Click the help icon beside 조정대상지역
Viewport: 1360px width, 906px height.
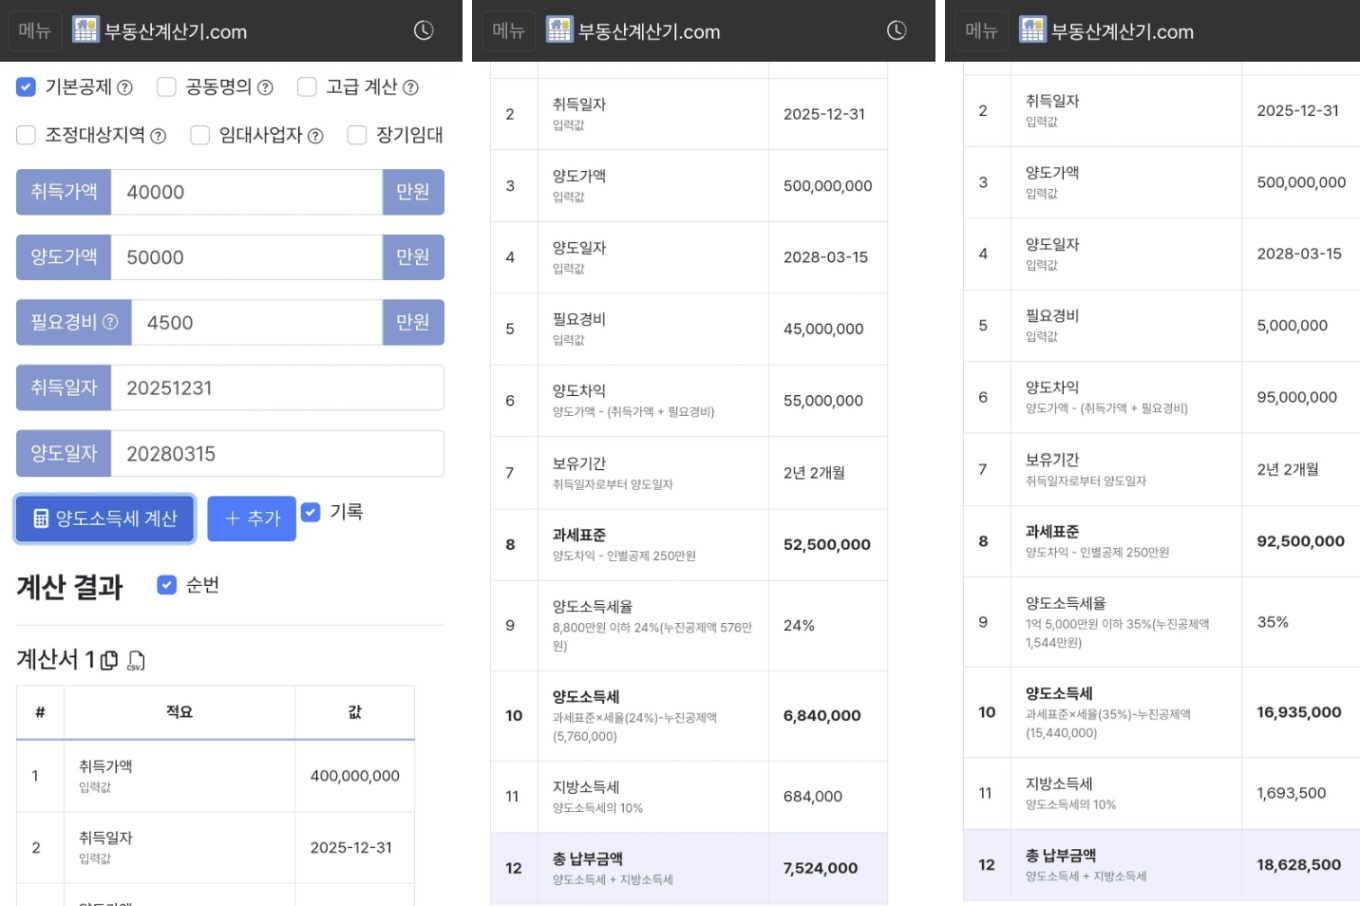[158, 136]
